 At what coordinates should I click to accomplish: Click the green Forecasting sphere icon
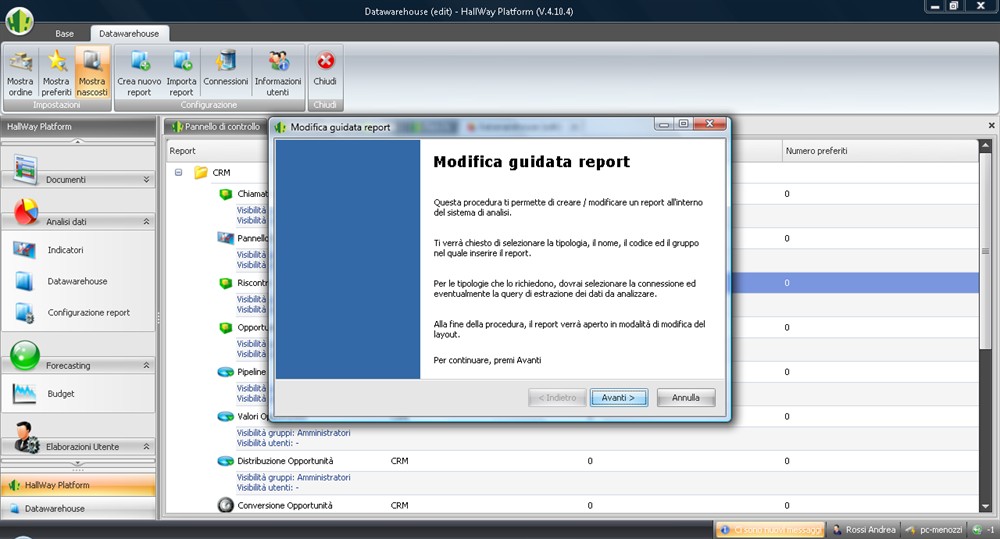25,355
